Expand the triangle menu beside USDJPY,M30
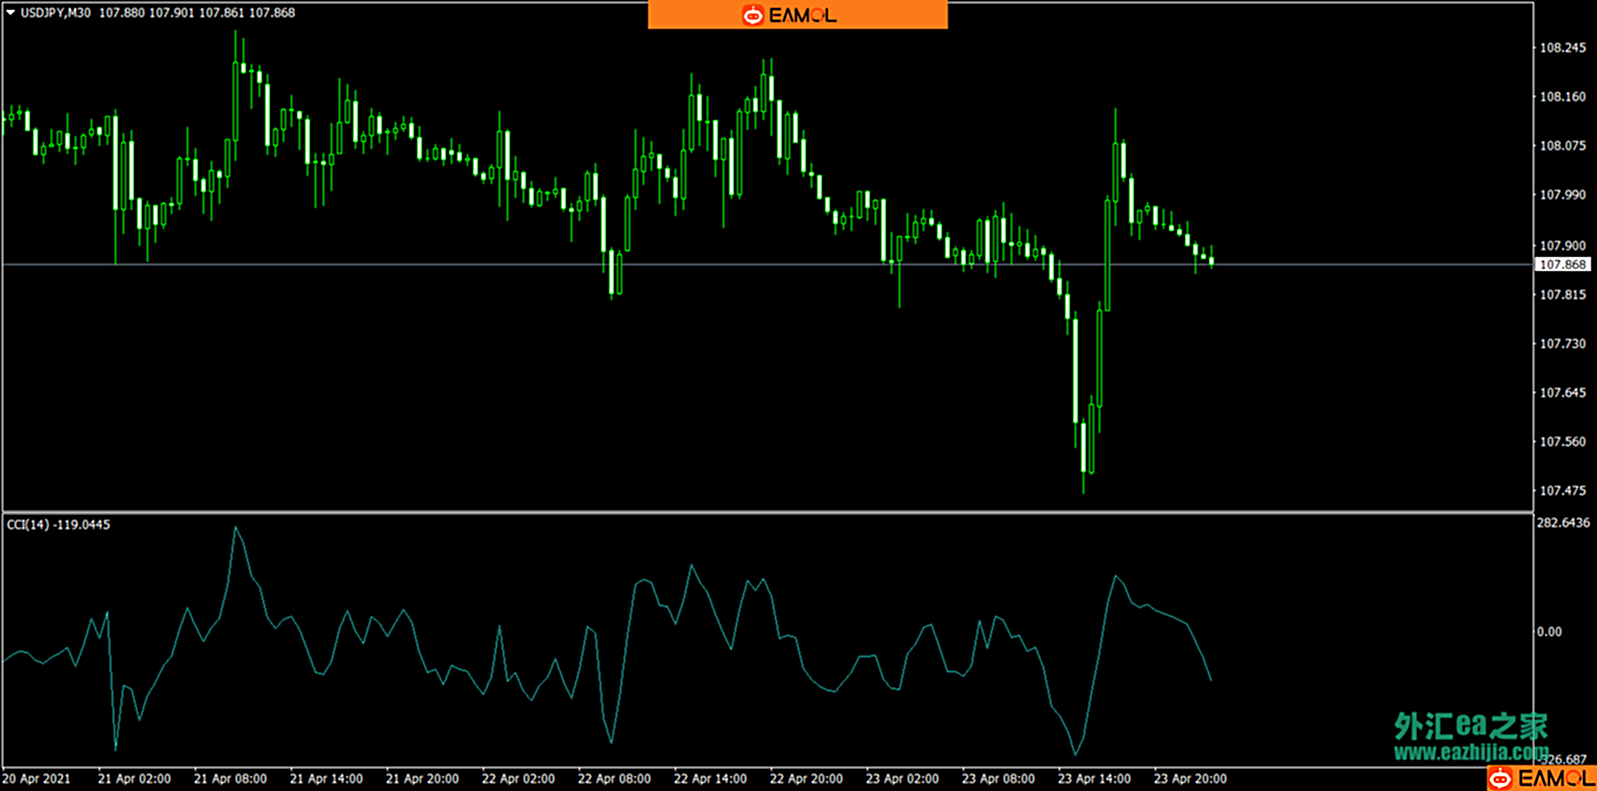 [10, 13]
